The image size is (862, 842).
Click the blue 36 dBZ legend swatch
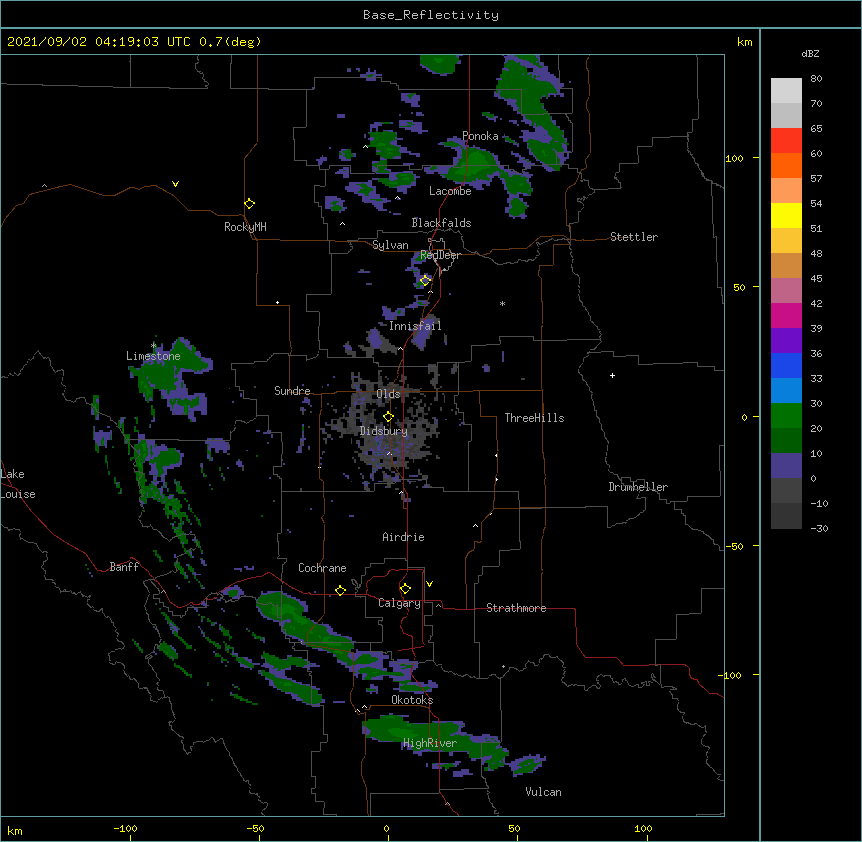[x=786, y=366]
